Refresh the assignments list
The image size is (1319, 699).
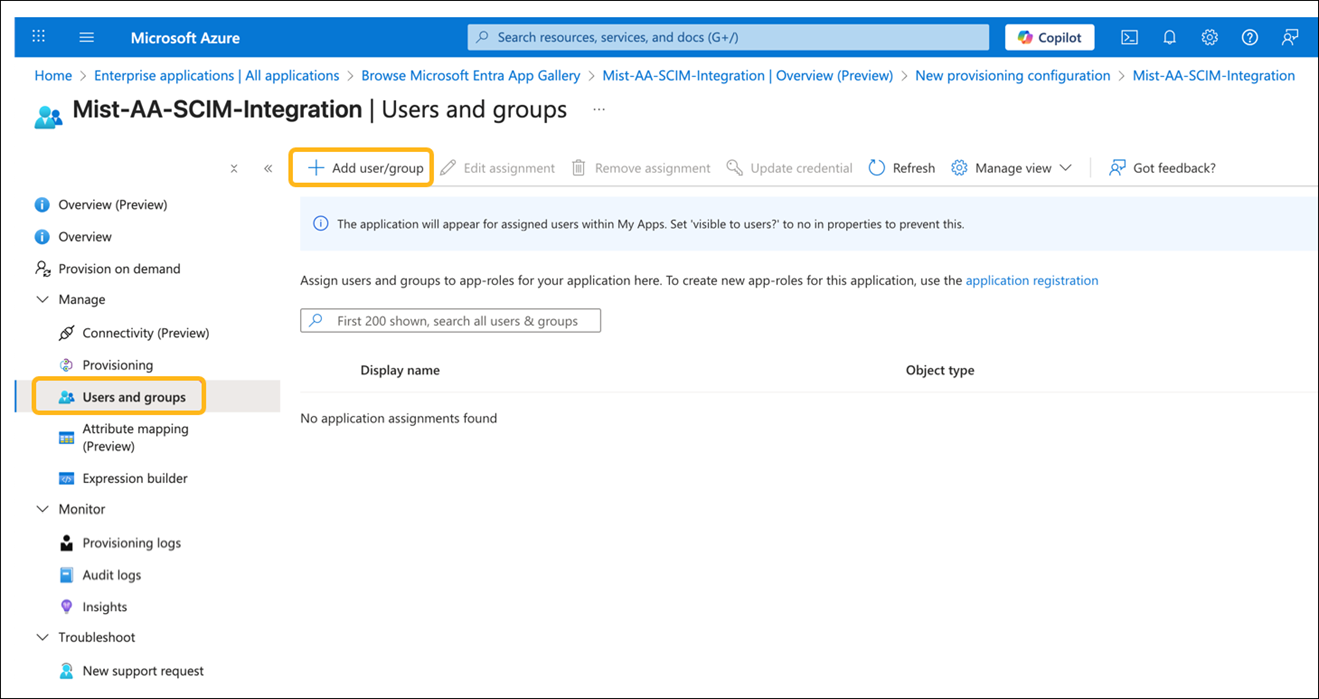900,167
